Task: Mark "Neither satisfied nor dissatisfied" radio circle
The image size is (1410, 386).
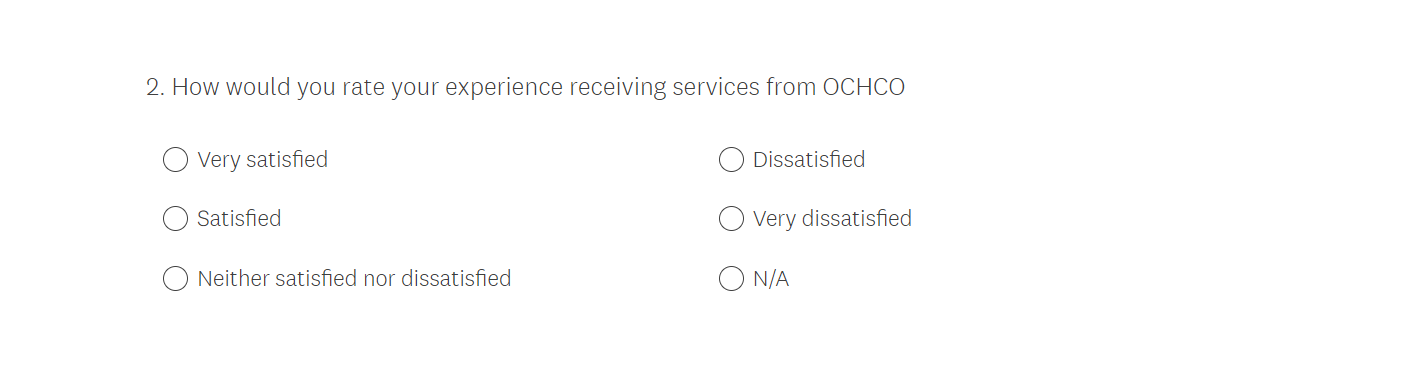Action: click(175, 279)
